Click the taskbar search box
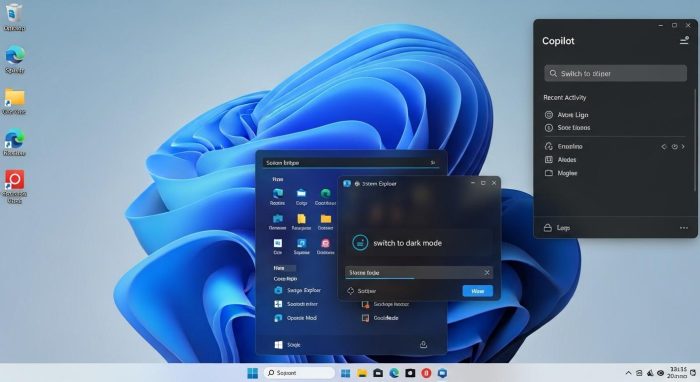The height and width of the screenshot is (382, 700). click(x=299, y=373)
